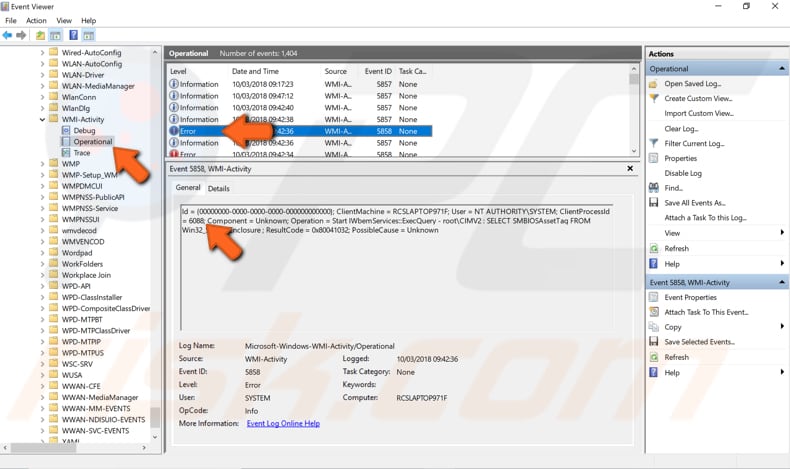This screenshot has width=790, height=469.
Task: Click the Event Viewer title bar app icon
Action: pos(5,7)
